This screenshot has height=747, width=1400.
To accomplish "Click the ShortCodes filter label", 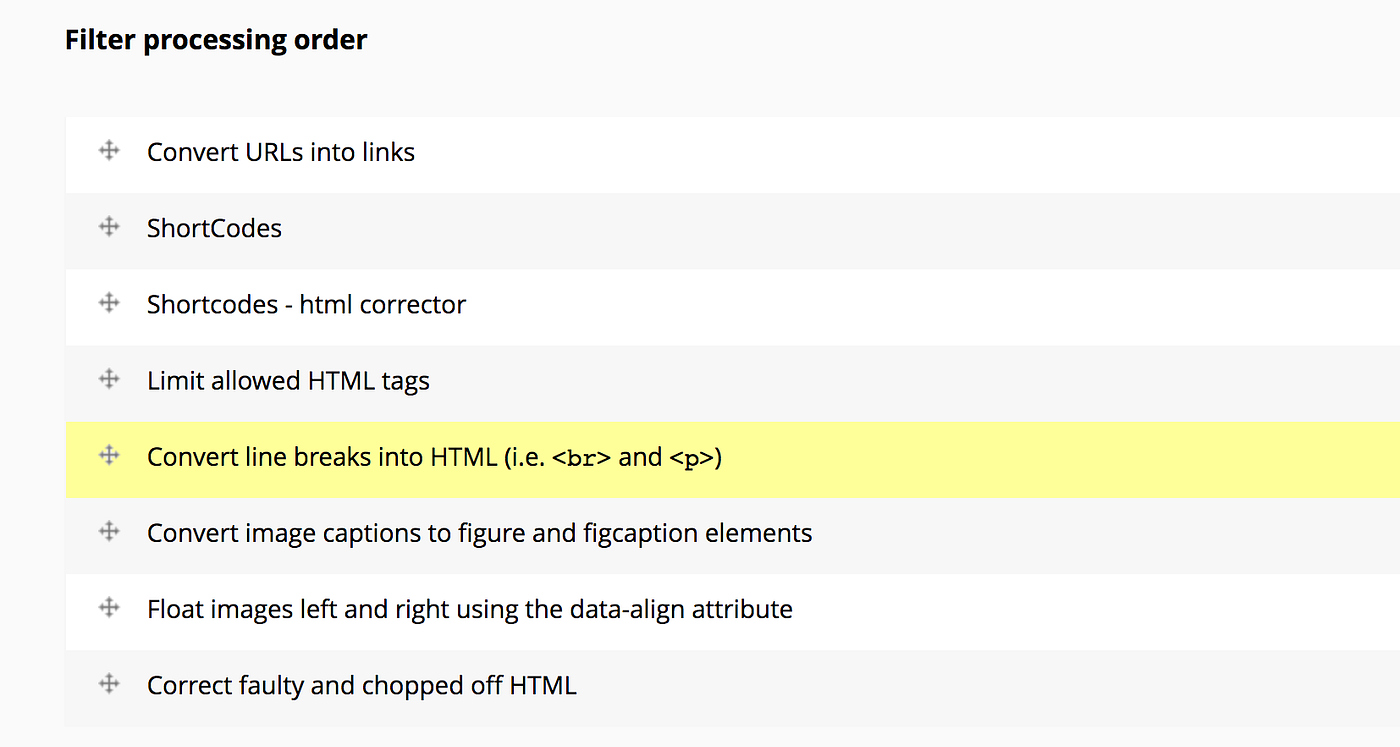I will click(214, 228).
